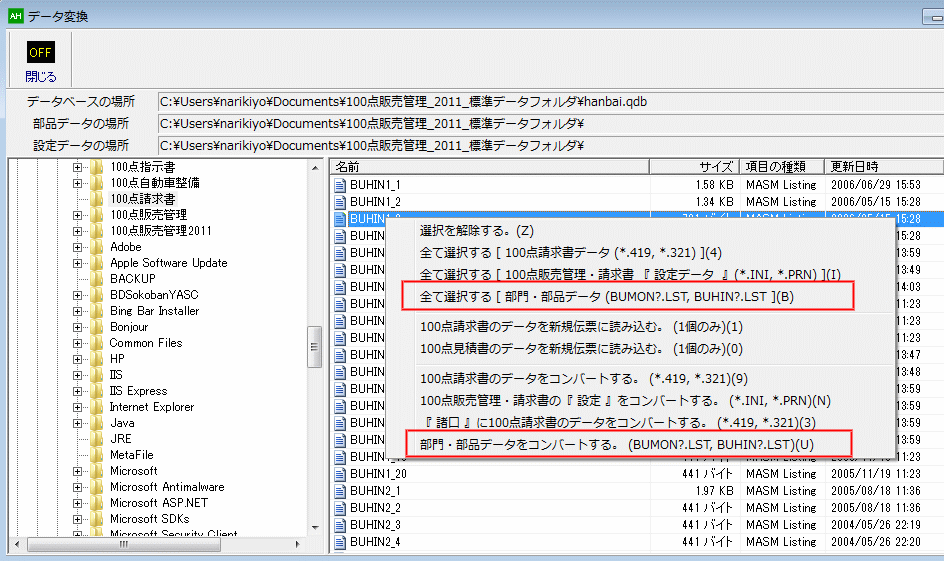Screen dimensions: 944x561
Task: Click the BUHIN2_4 file name
Action: (375, 542)
